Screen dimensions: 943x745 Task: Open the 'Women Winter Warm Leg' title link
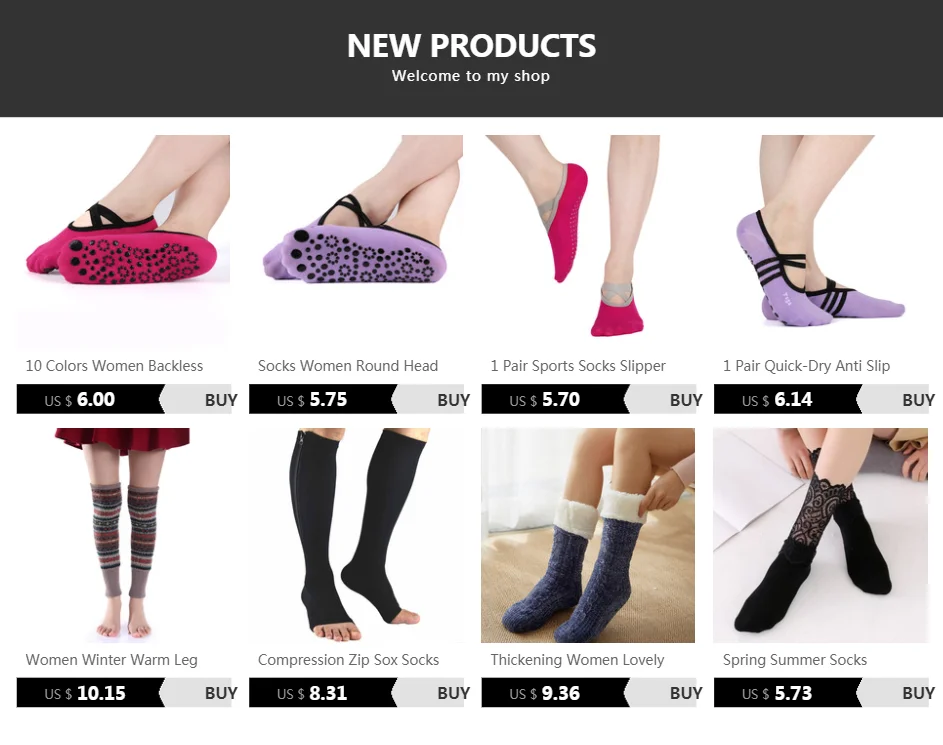pos(111,660)
